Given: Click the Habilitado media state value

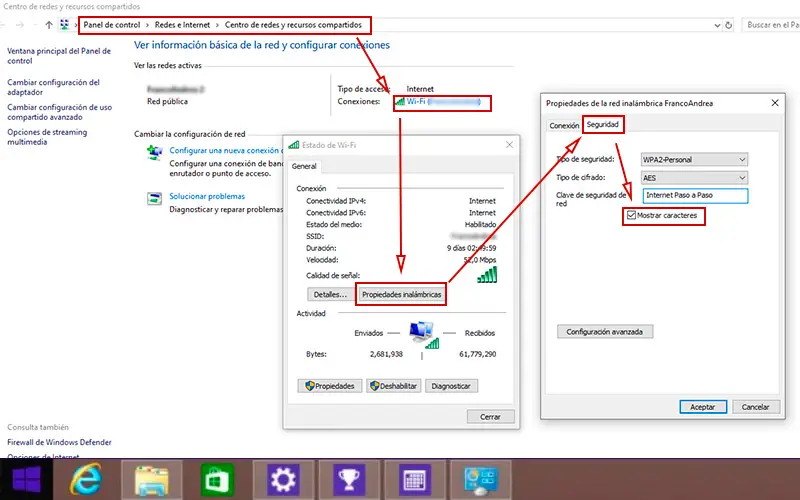Looking at the screenshot, I should (x=480, y=224).
